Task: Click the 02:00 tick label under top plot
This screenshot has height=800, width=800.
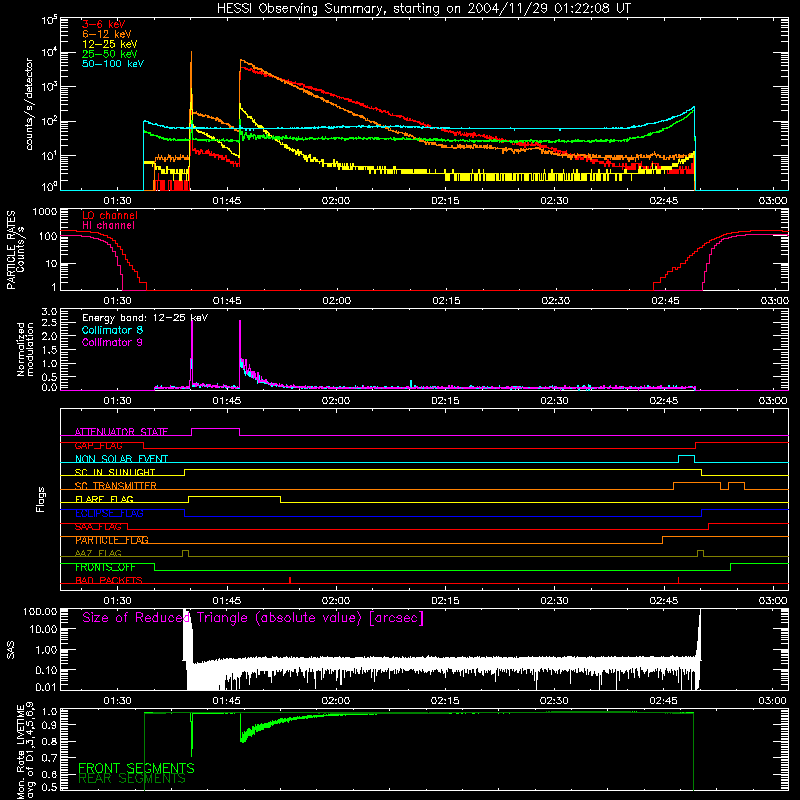Action: 336,201
